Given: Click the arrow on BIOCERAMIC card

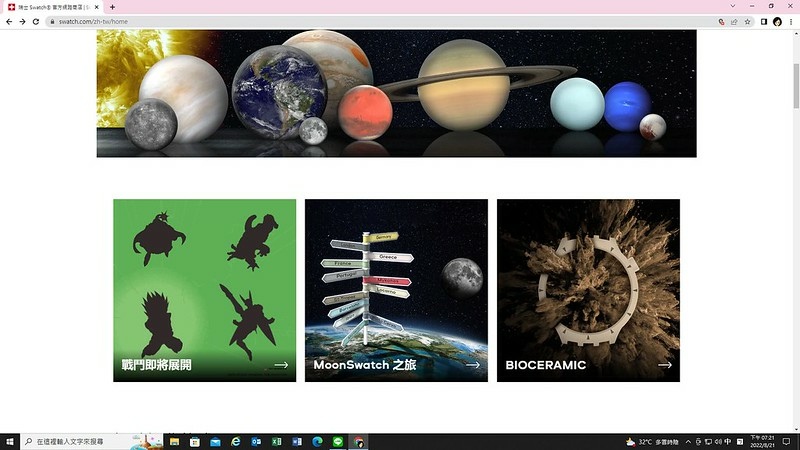Looking at the screenshot, I should [665, 365].
